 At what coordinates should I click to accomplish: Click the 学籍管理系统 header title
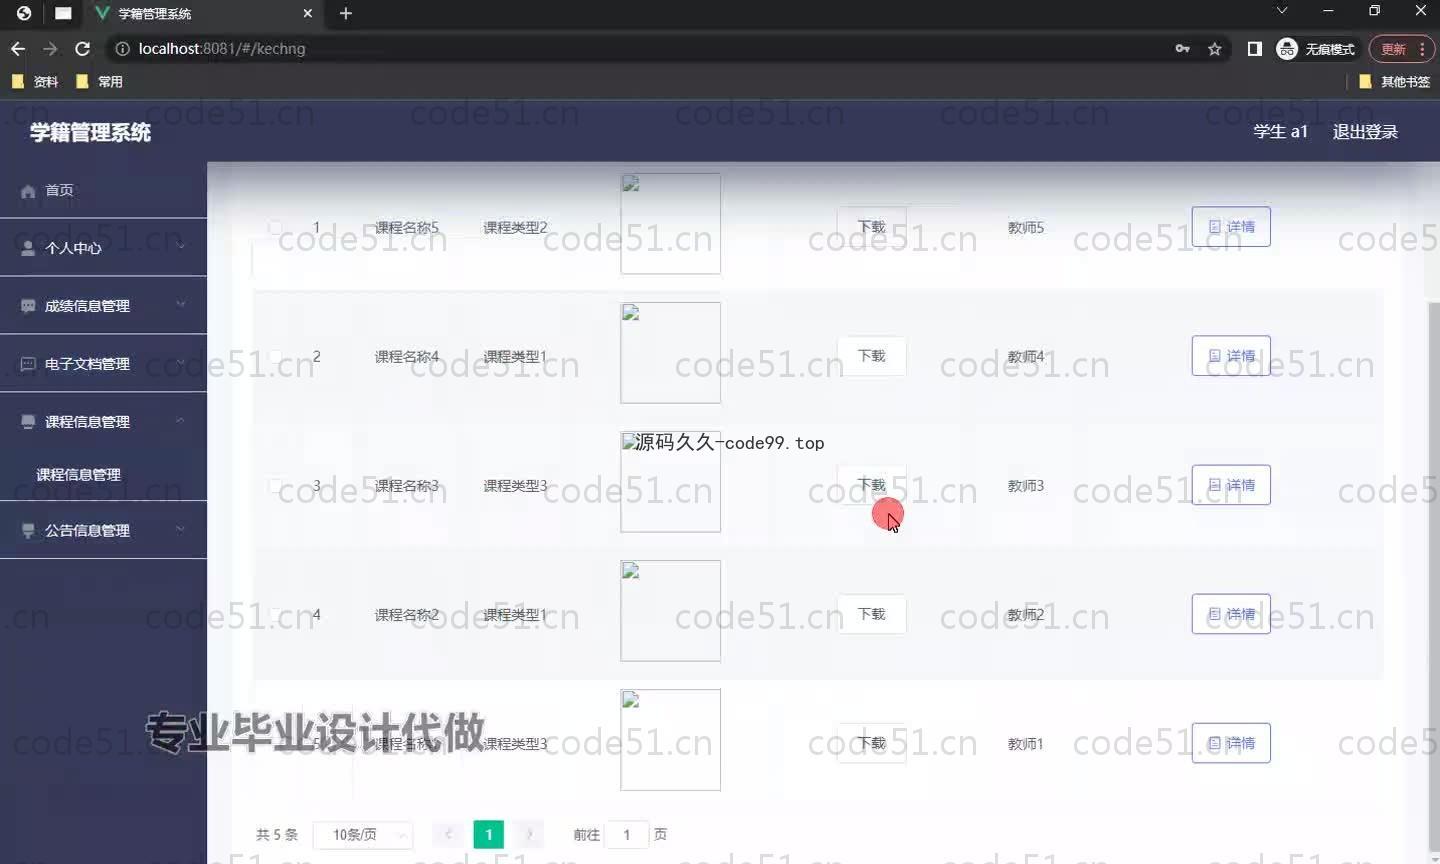pyautogui.click(x=90, y=132)
